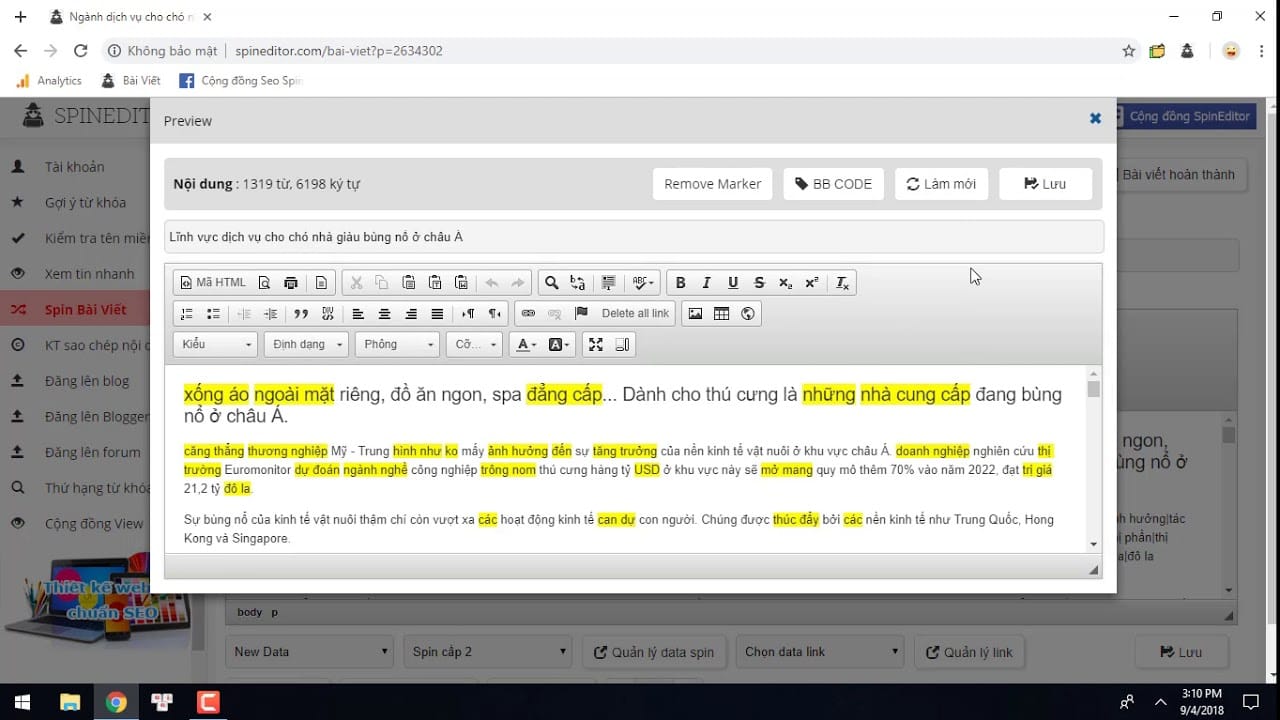The image size is (1280, 720).
Task: Open the Cỡ font size dropdown
Action: pos(474,345)
